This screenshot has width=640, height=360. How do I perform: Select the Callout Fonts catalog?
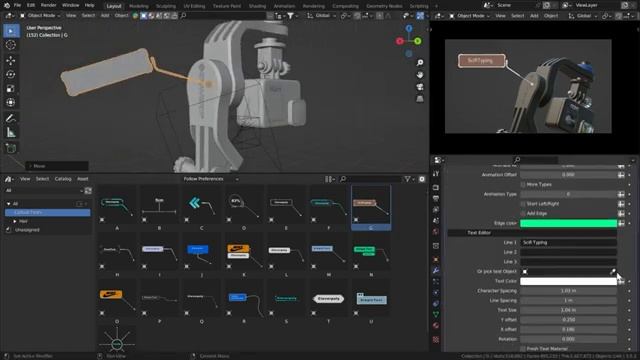point(47,213)
